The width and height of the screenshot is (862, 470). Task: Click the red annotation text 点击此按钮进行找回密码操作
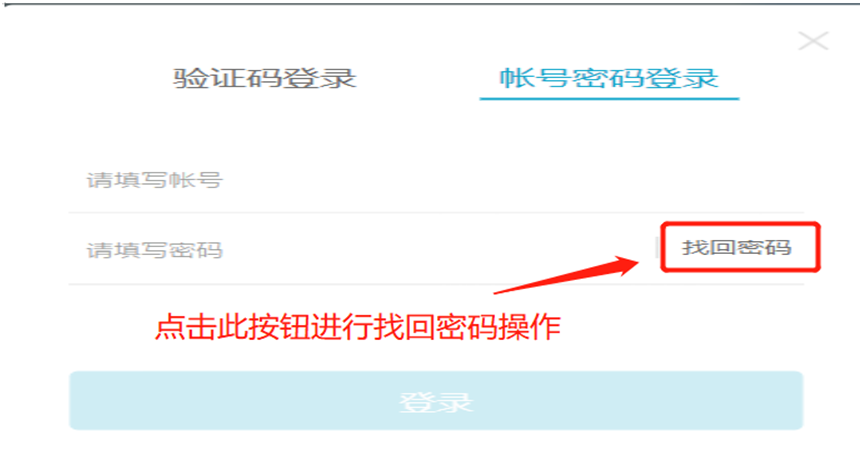coord(357,328)
